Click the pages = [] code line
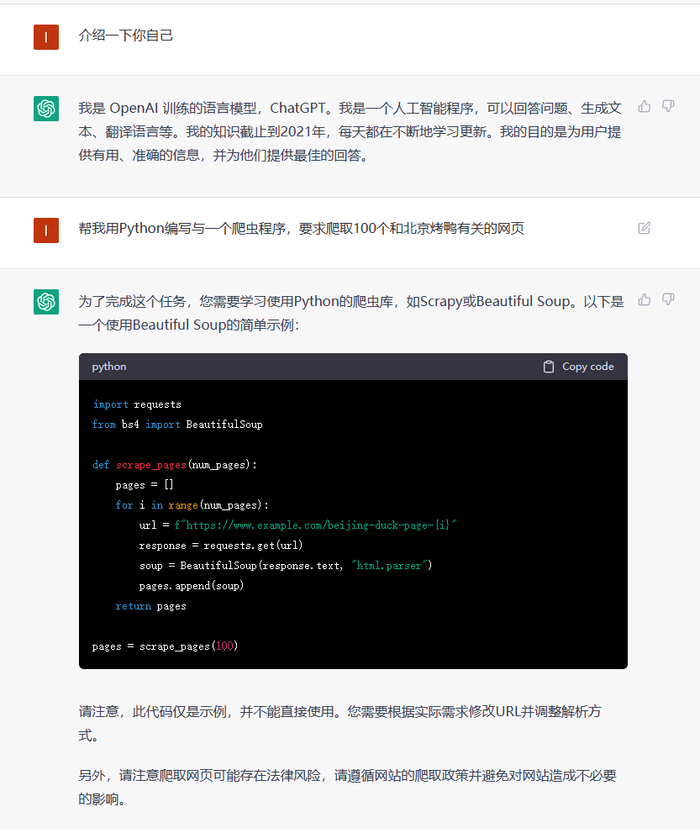The width and height of the screenshot is (700, 829). 144,485
